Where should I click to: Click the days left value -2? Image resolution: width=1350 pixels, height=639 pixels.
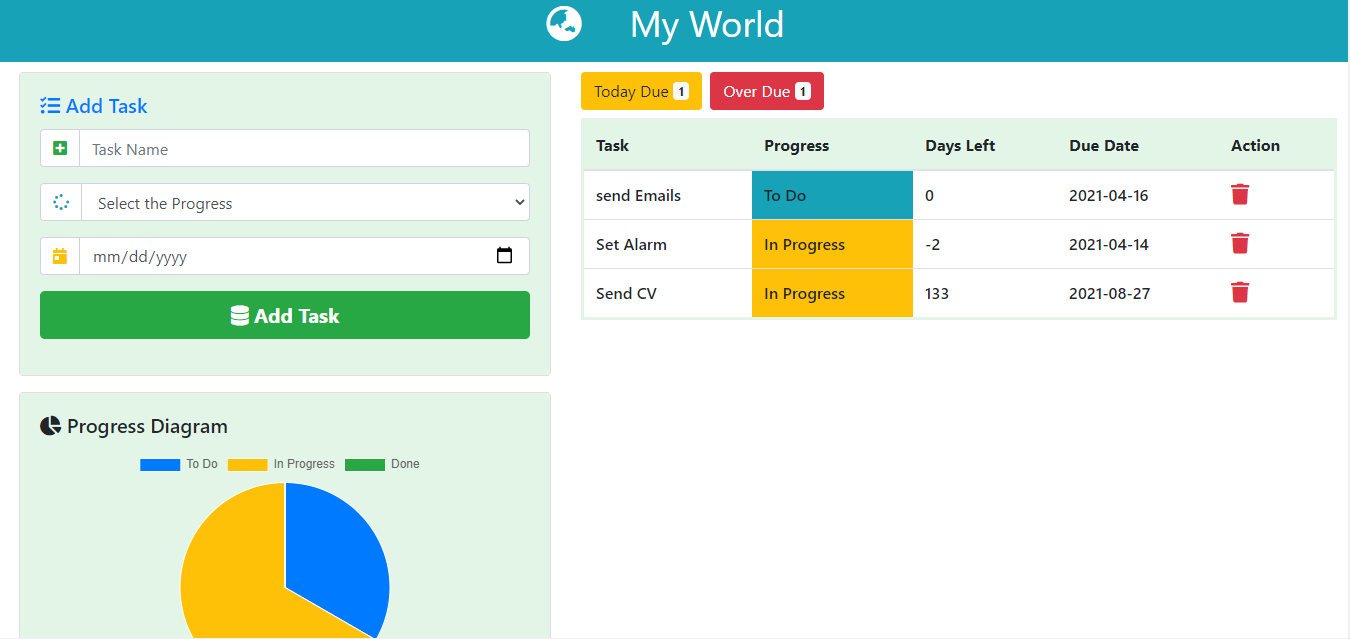(933, 244)
